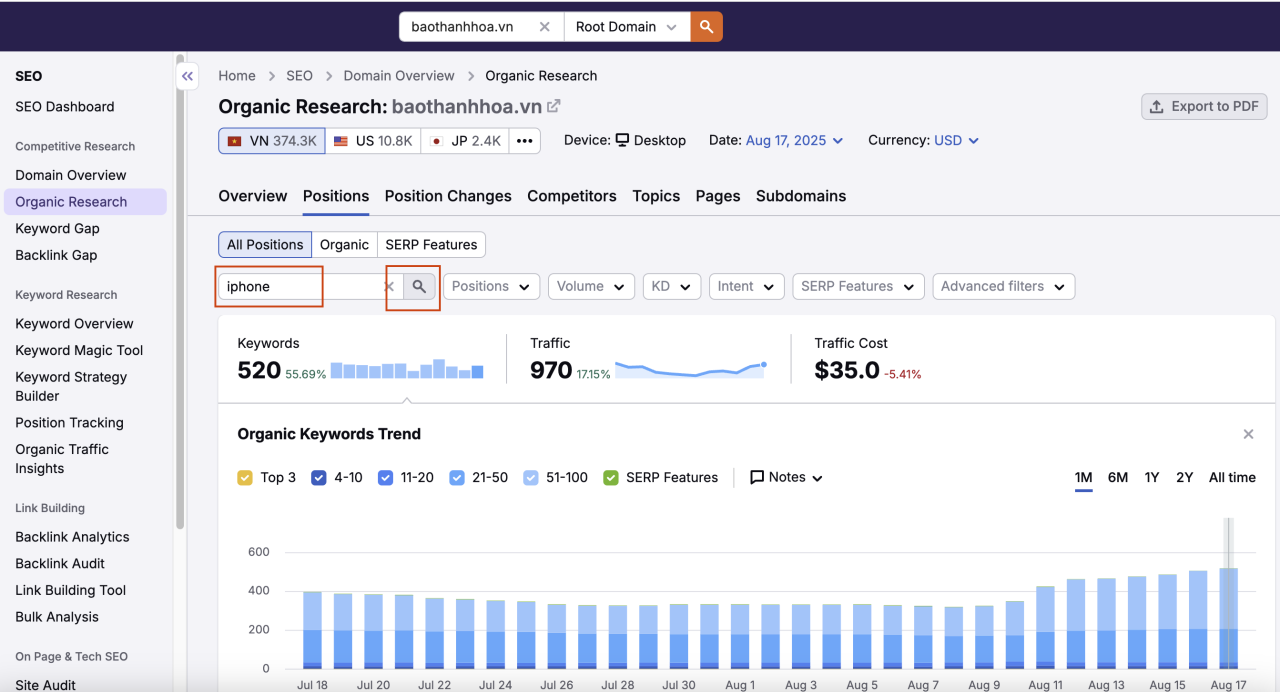Select the 6M chart time range
Viewport: 1280px width, 692px height.
pyautogui.click(x=1118, y=478)
